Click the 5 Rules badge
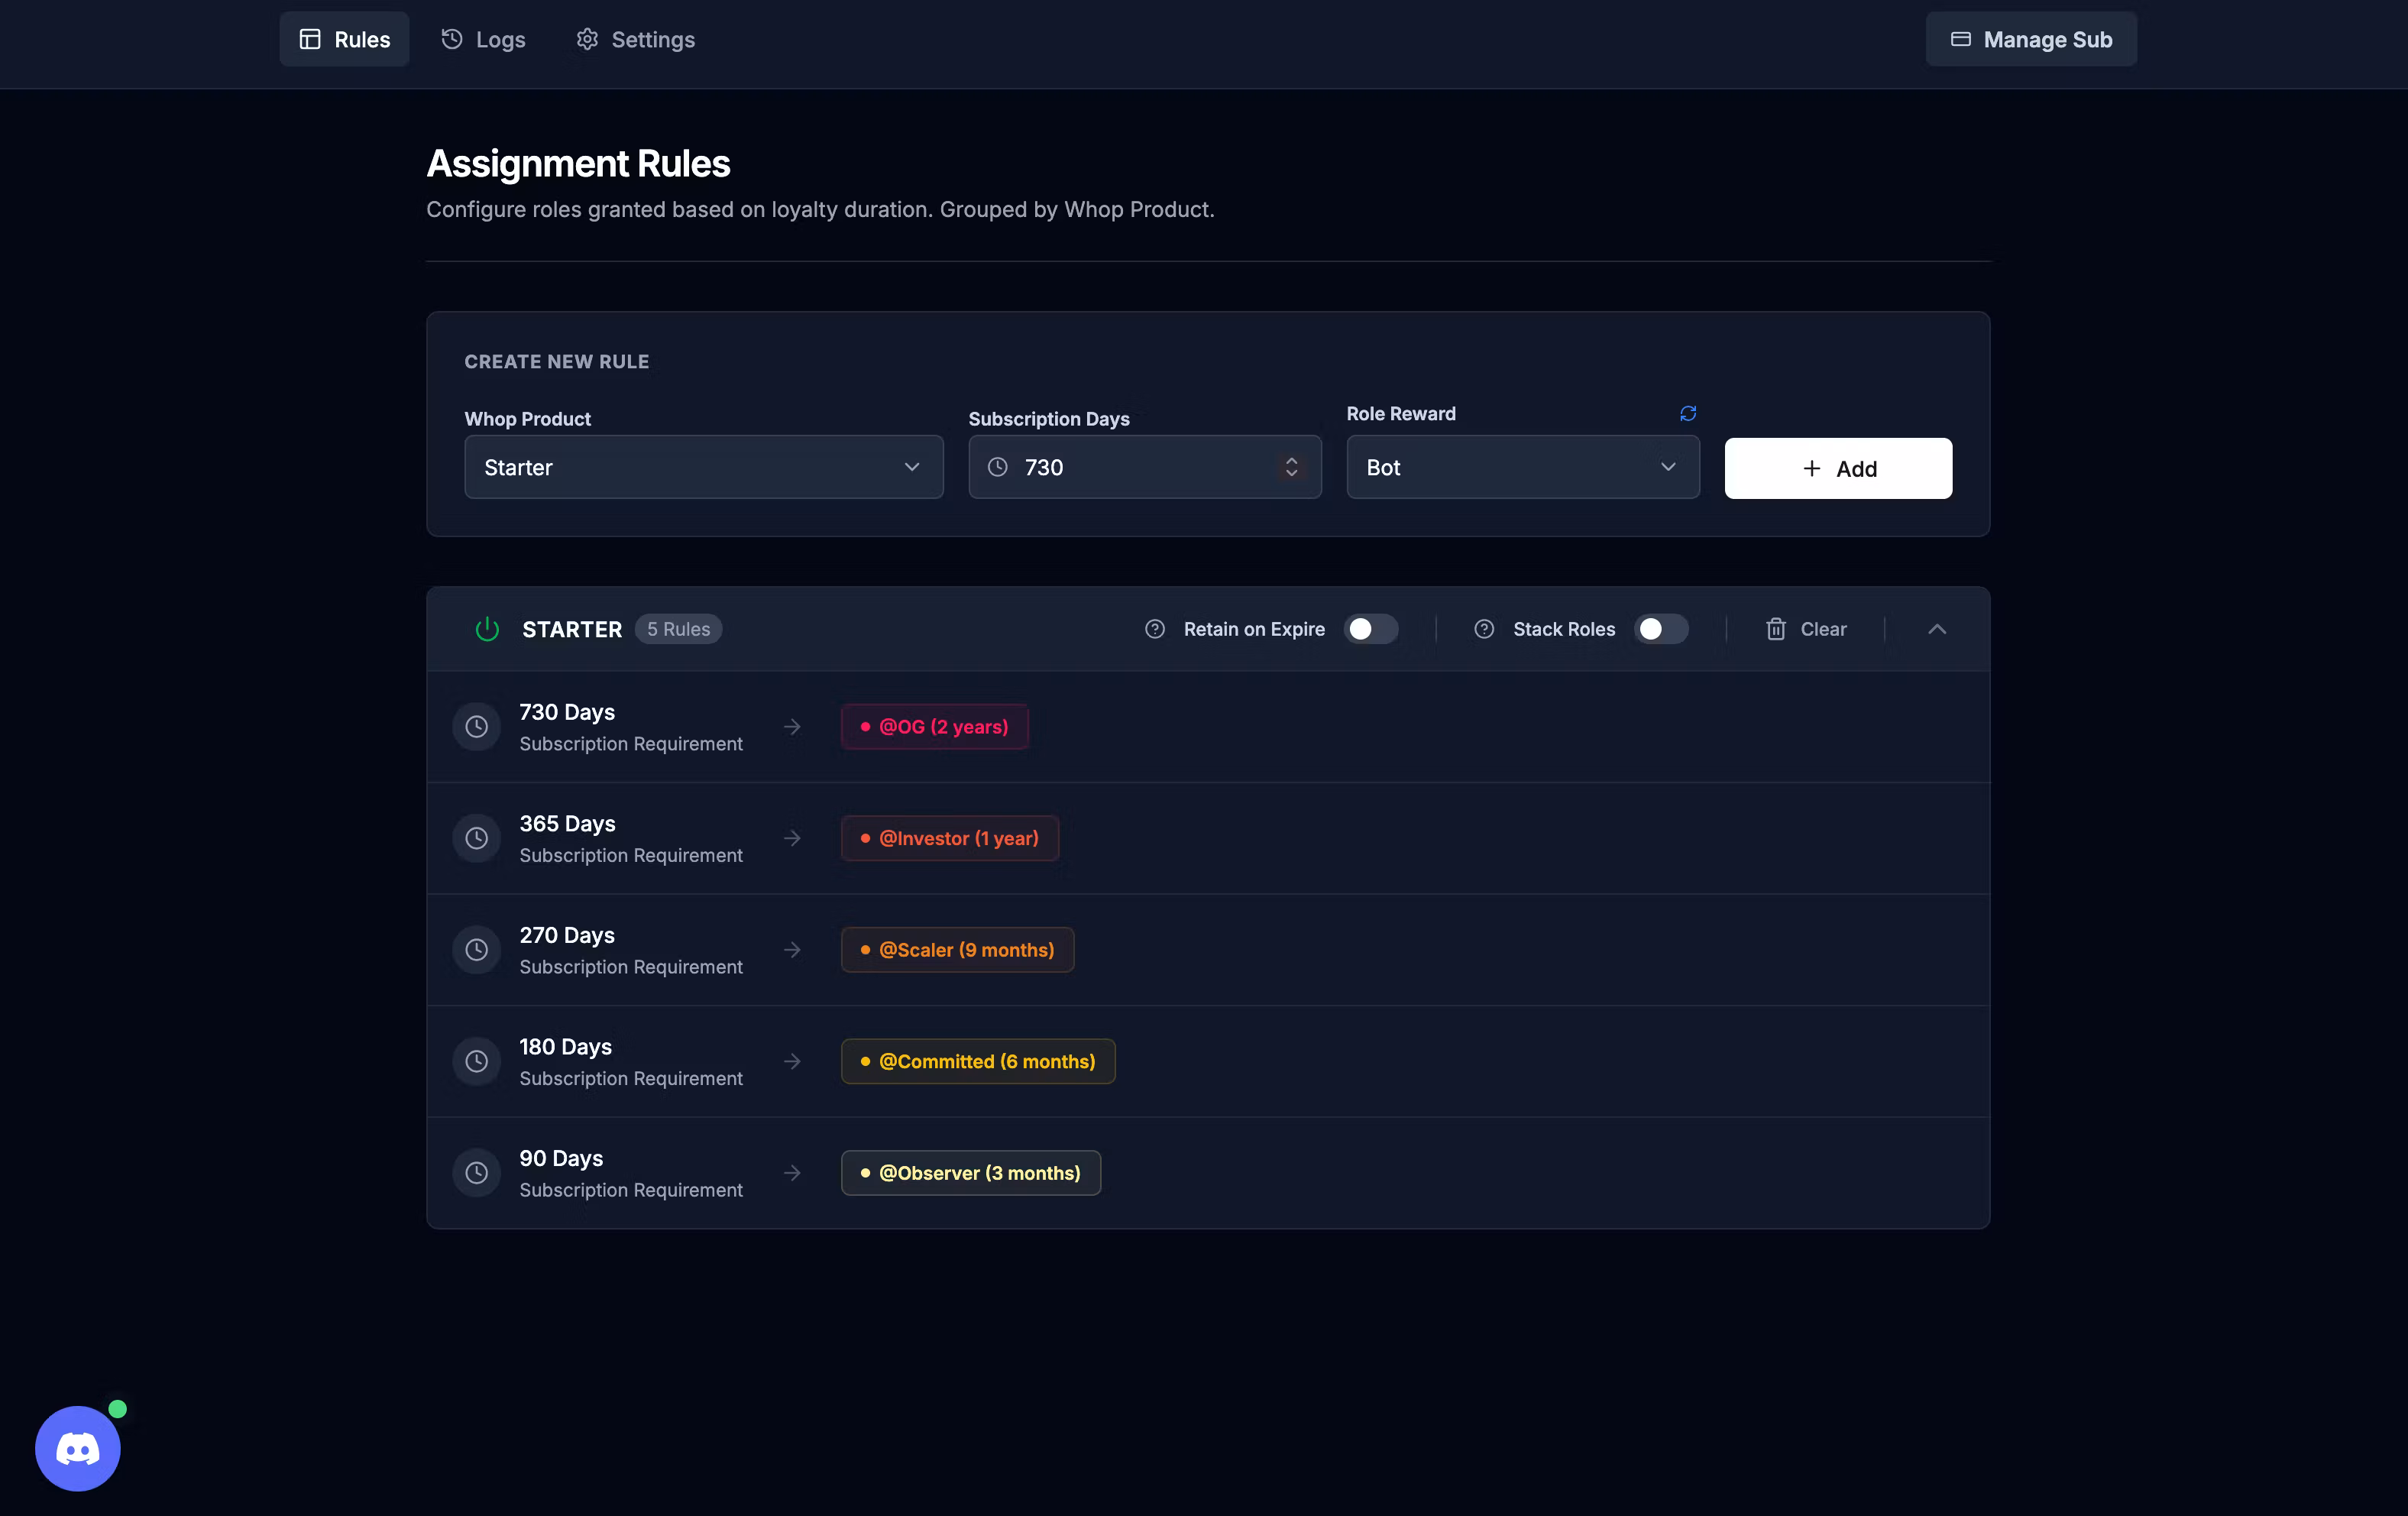The image size is (2408, 1516). (678, 629)
